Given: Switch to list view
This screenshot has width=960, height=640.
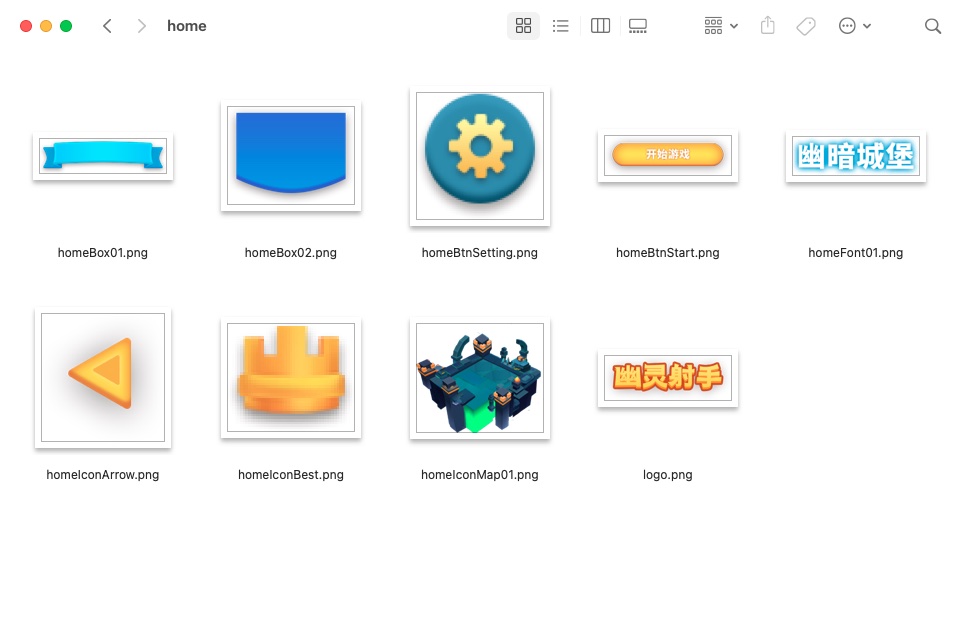Looking at the screenshot, I should (x=561, y=26).
